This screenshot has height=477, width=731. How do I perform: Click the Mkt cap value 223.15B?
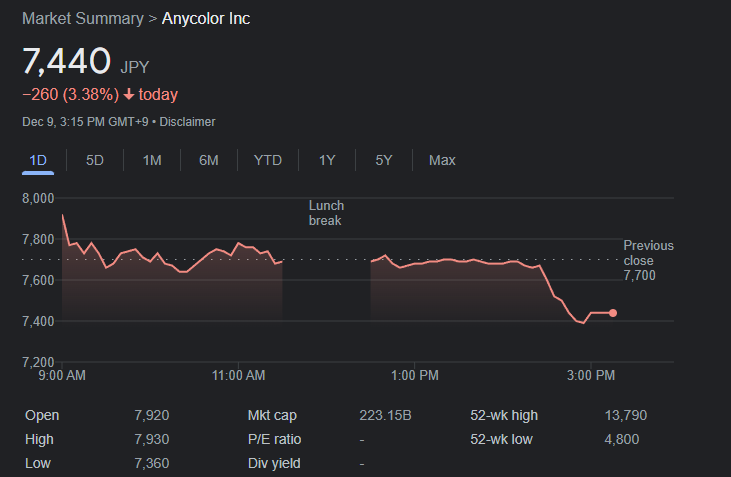click(x=385, y=415)
